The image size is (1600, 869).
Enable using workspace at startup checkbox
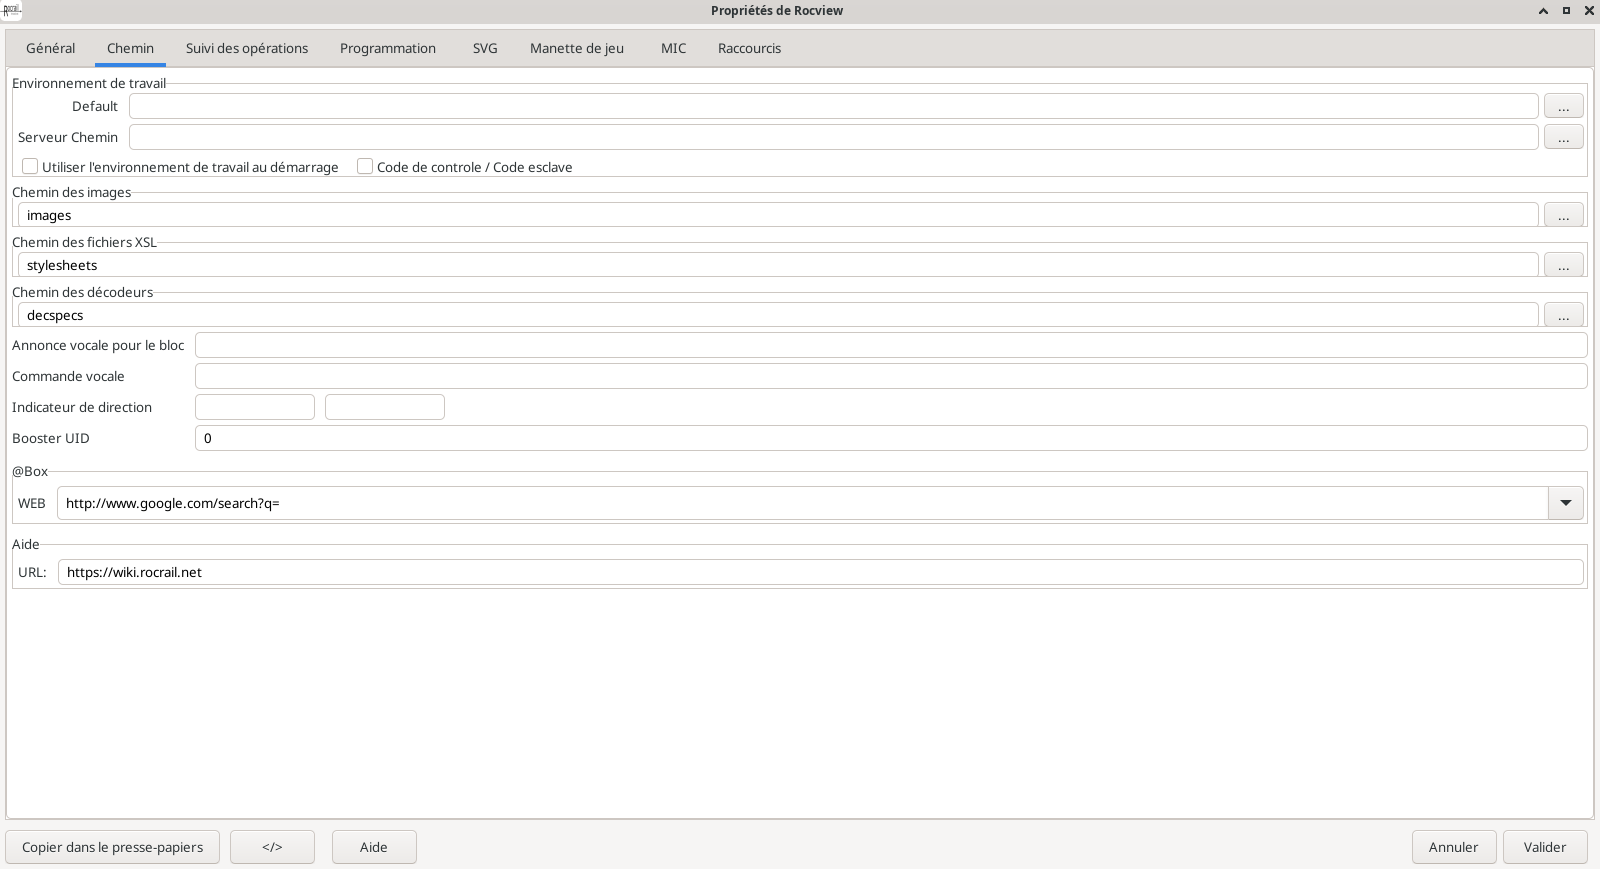coord(30,167)
